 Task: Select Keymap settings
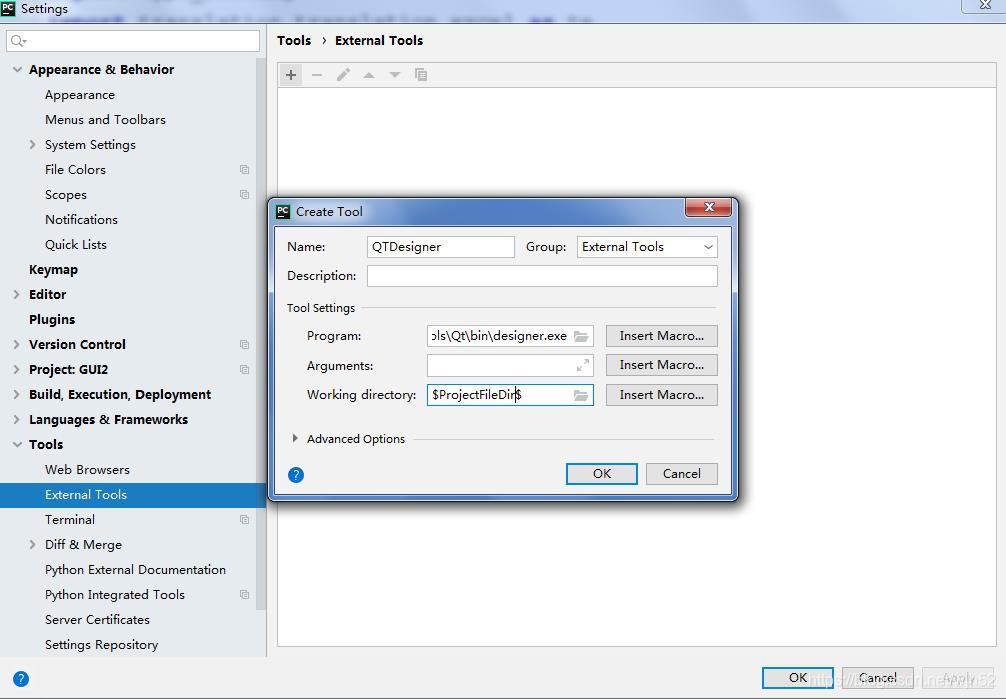click(x=53, y=270)
